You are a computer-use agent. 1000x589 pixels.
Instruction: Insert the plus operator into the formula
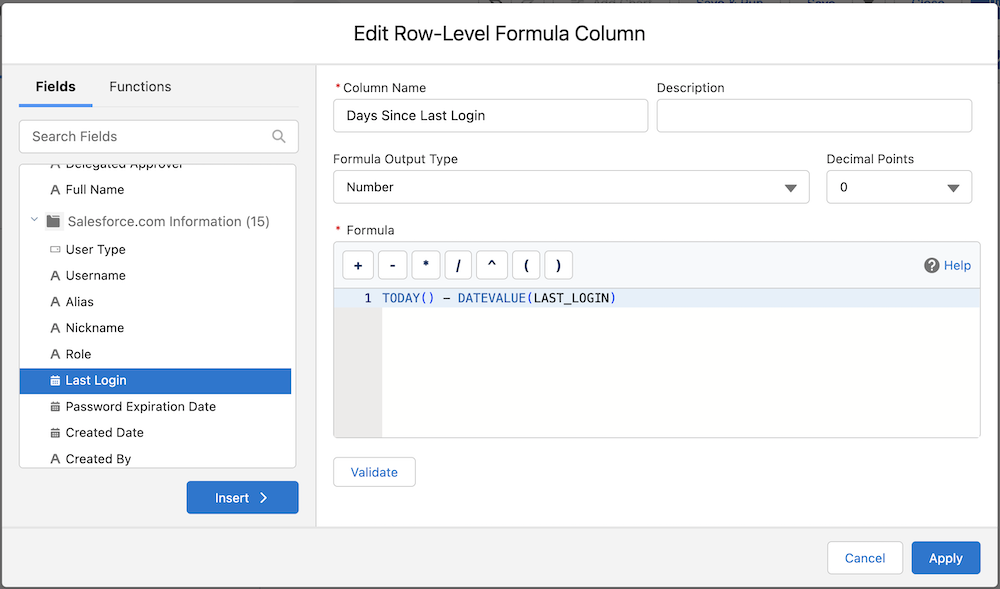(358, 265)
